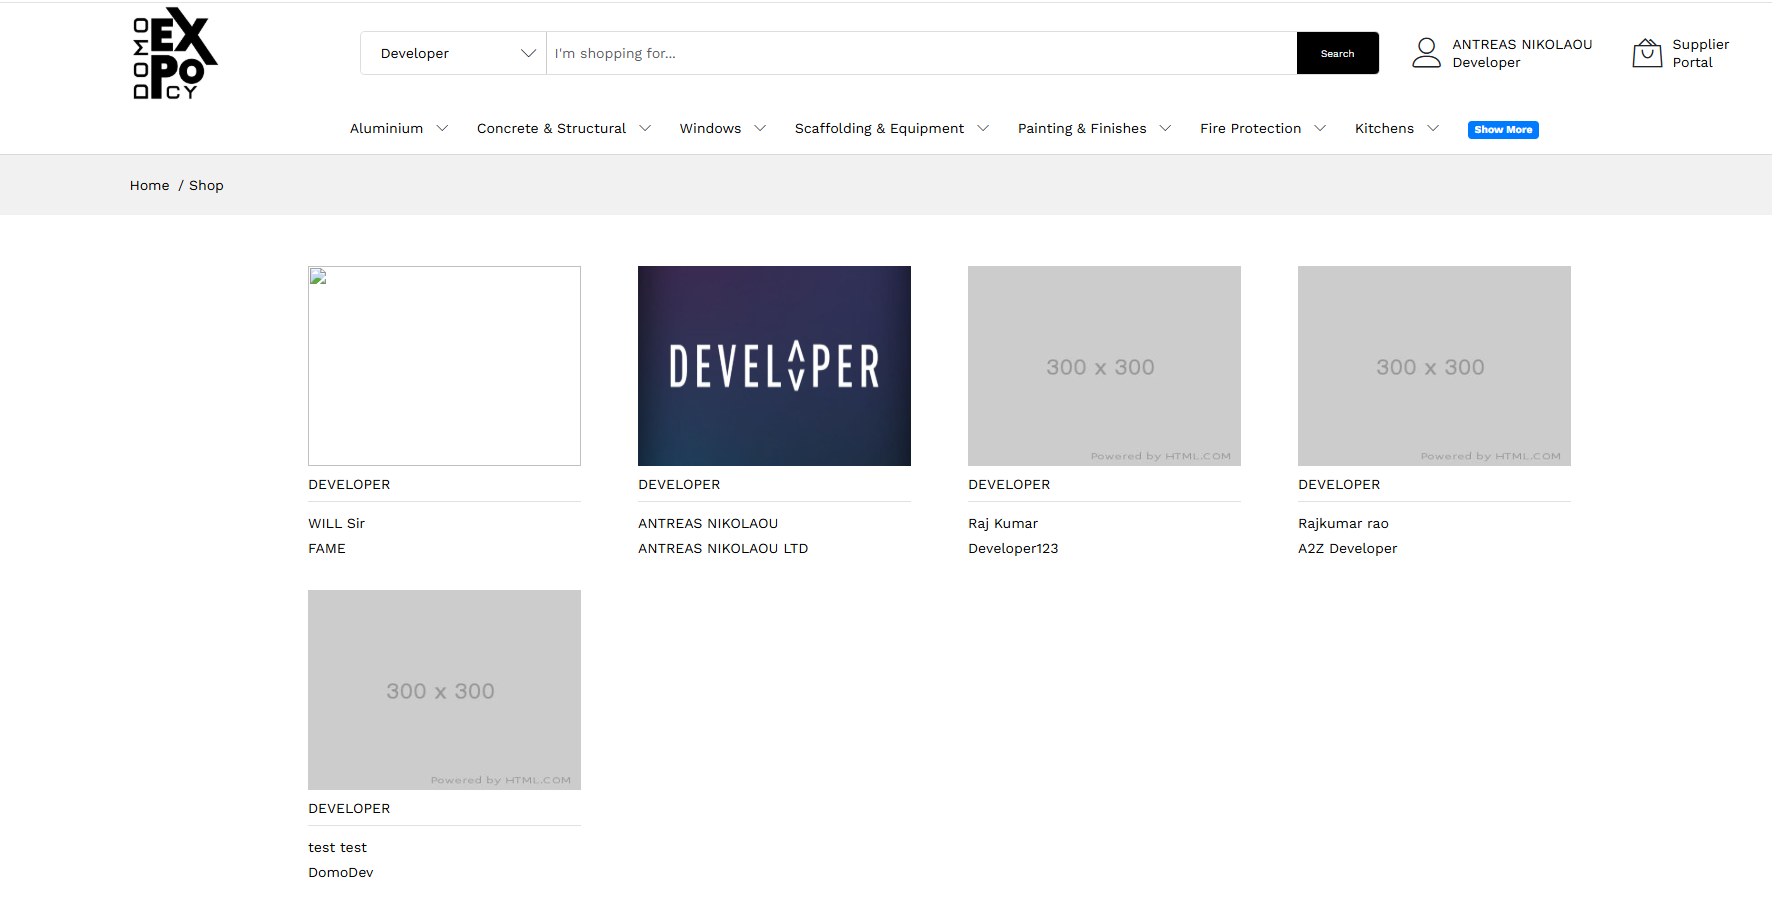Click the Domo Expo CY logo
Screen dimensions: 1772x901
tap(175, 53)
